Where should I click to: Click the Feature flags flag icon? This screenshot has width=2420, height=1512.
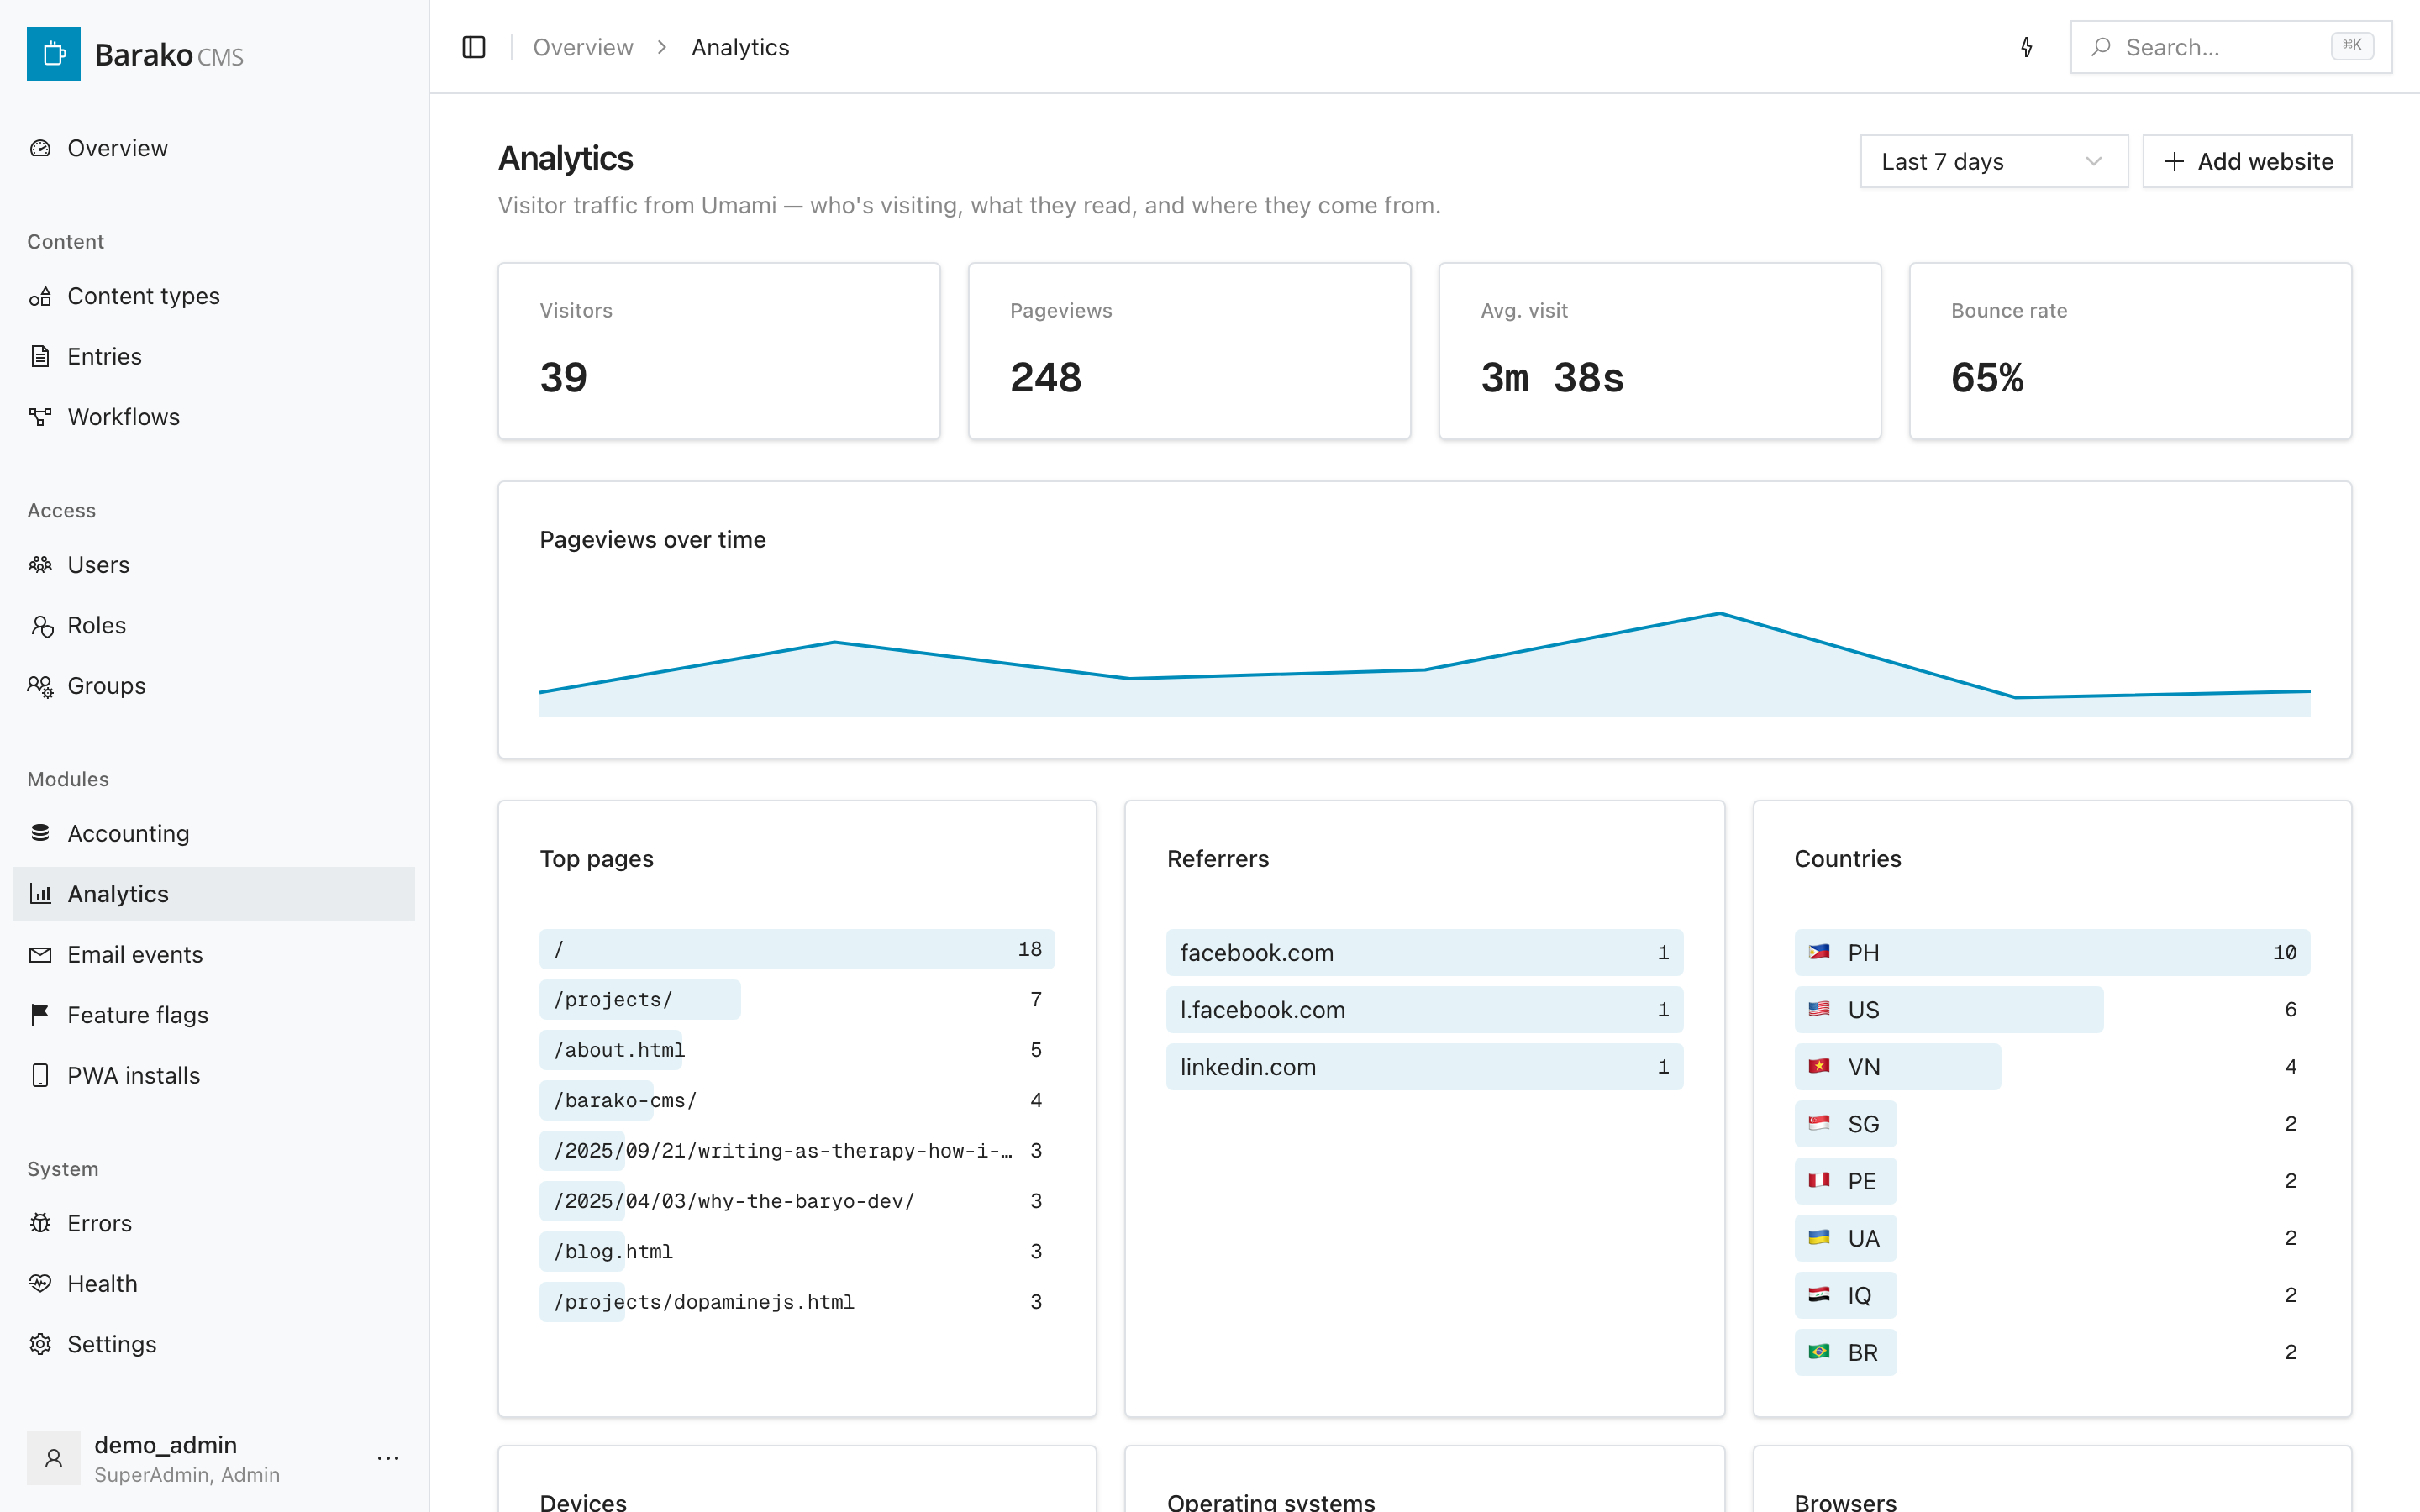[x=40, y=1015]
